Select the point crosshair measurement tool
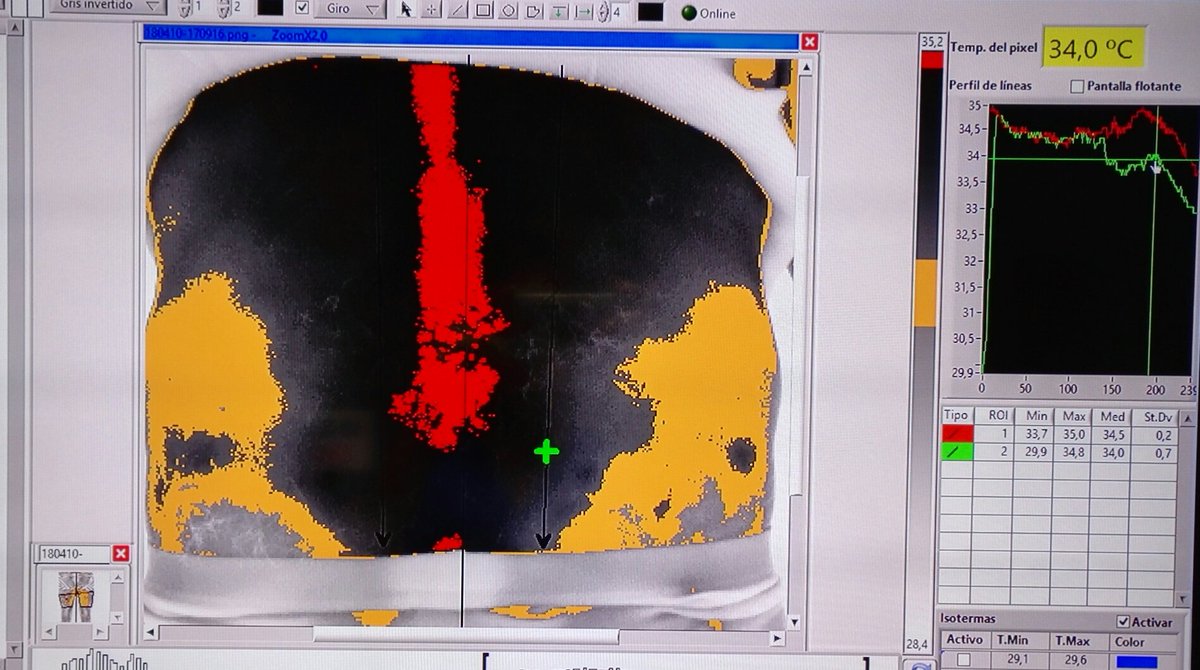 click(x=432, y=10)
